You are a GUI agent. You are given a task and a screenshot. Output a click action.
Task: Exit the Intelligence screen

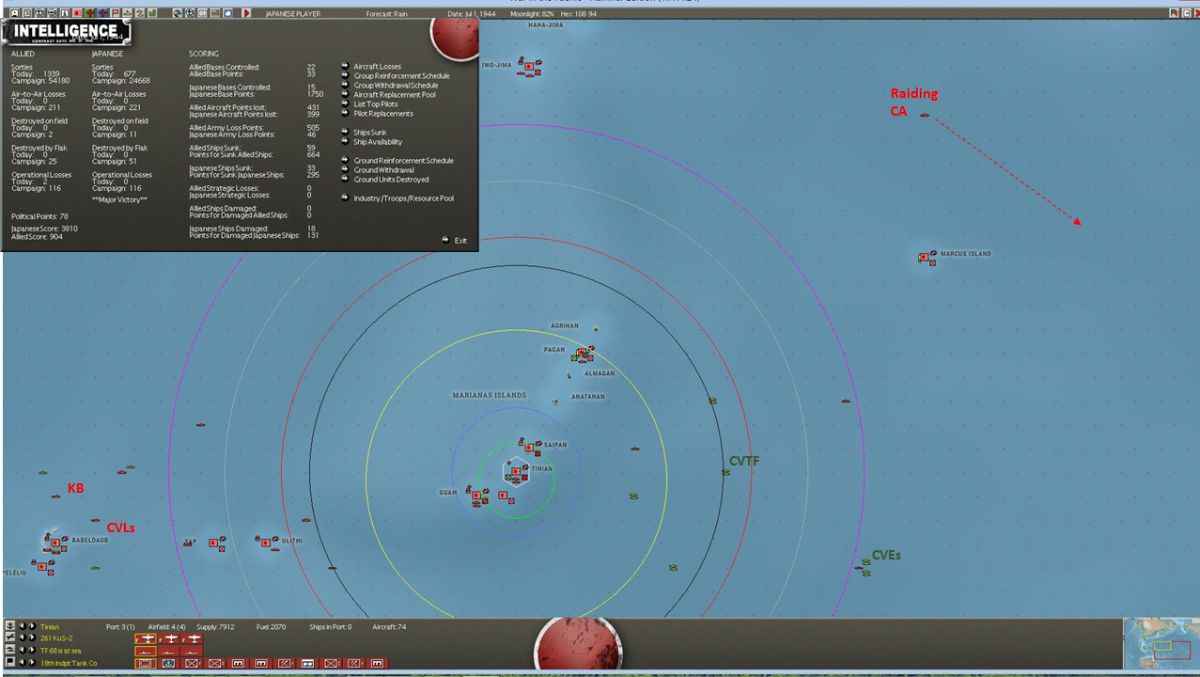[x=454, y=240]
